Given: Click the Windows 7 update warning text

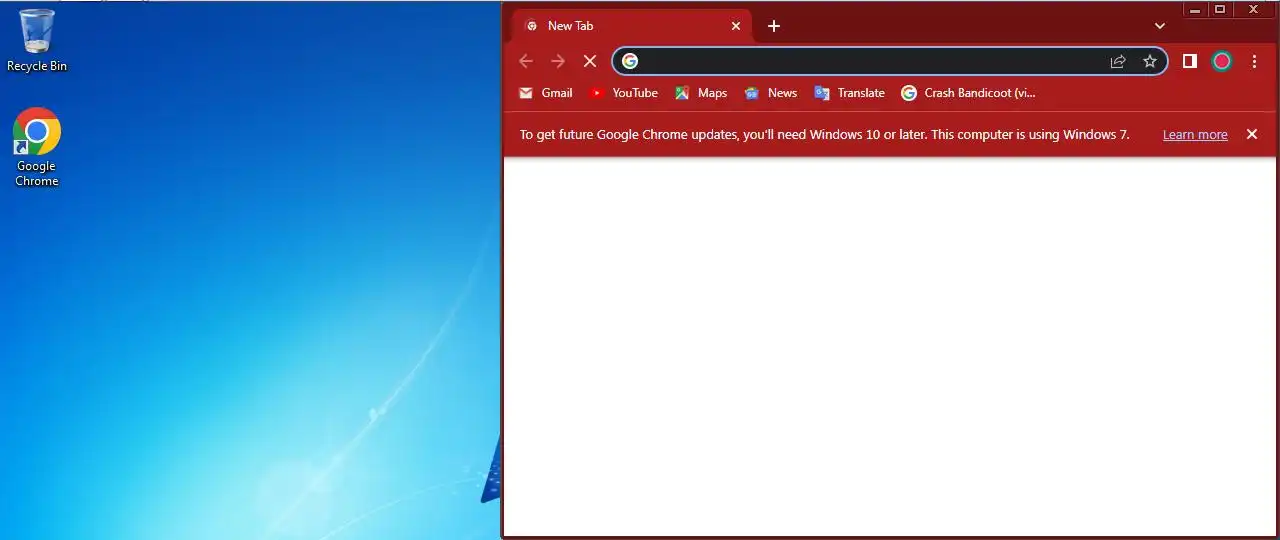Looking at the screenshot, I should click(x=824, y=134).
